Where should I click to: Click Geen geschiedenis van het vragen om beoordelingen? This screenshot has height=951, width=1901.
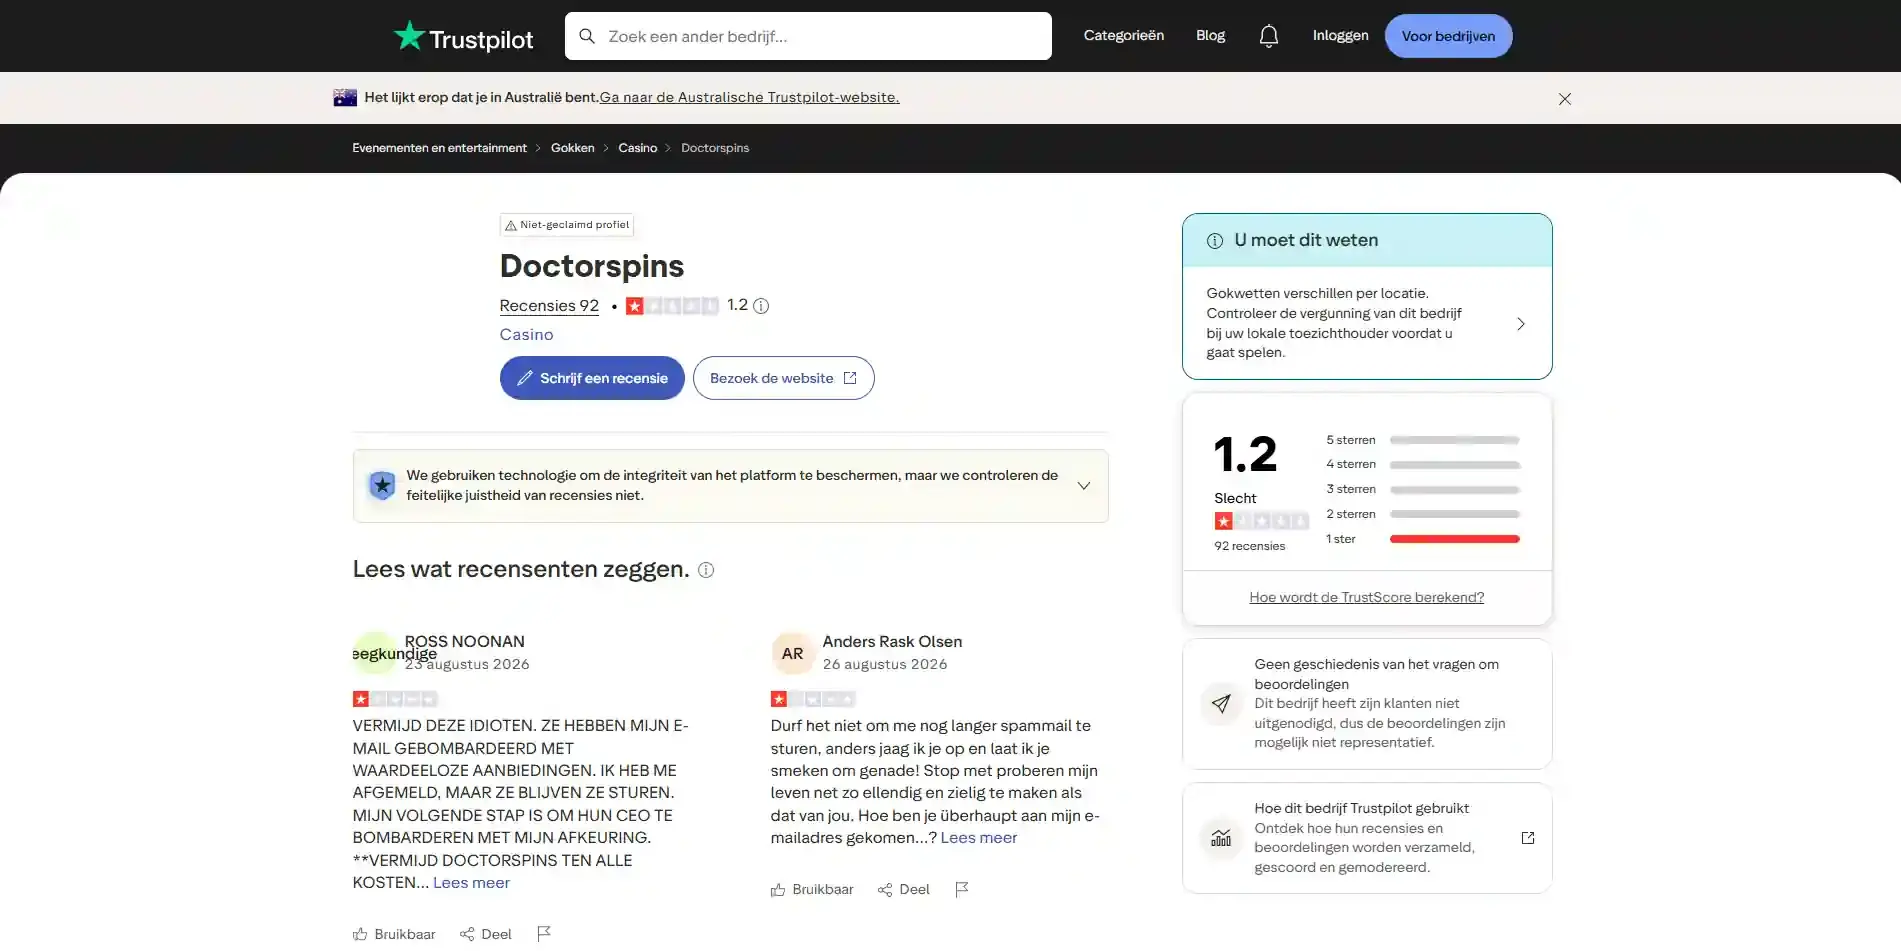(x=1376, y=674)
